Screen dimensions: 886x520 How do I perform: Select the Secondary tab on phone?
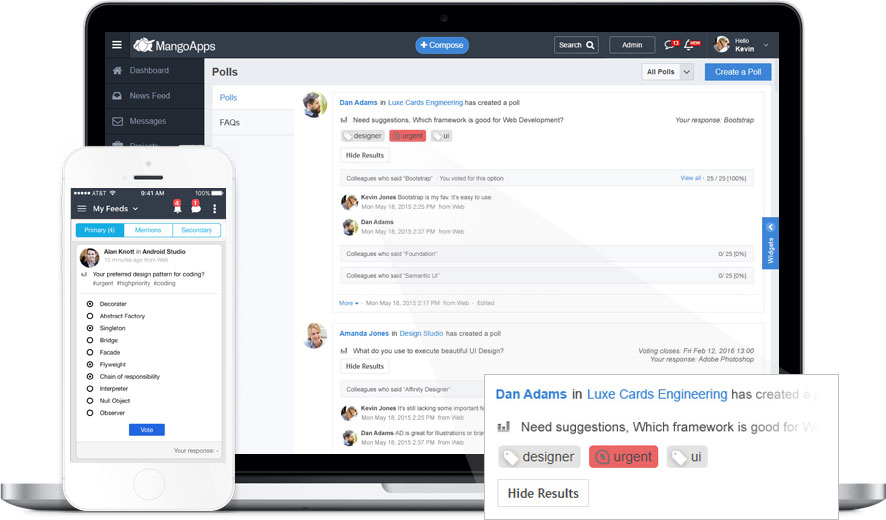(197, 230)
